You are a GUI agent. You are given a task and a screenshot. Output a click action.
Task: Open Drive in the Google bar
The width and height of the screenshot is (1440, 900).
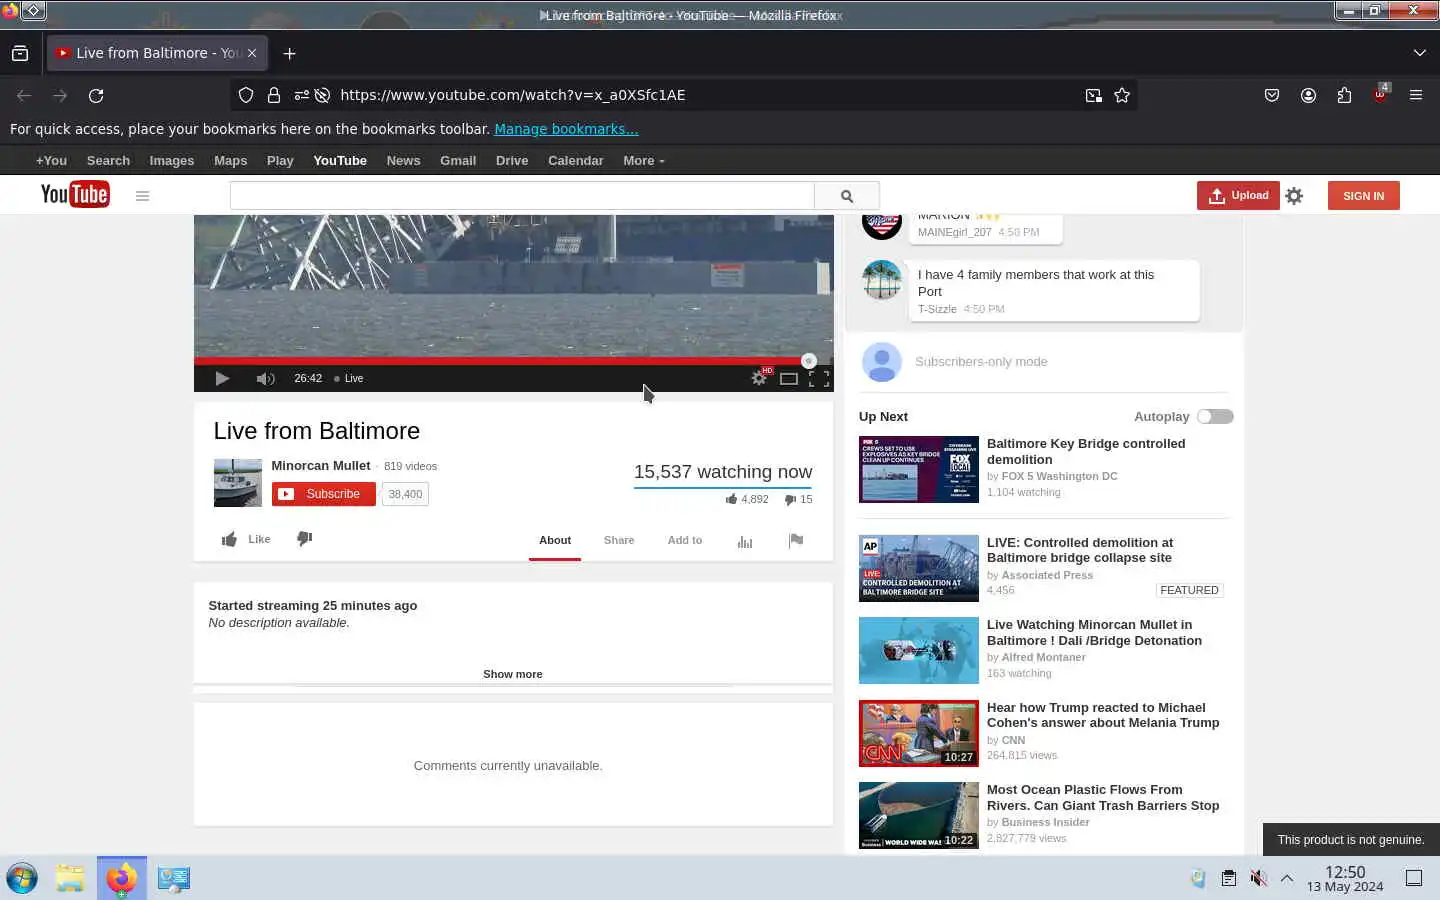point(512,160)
